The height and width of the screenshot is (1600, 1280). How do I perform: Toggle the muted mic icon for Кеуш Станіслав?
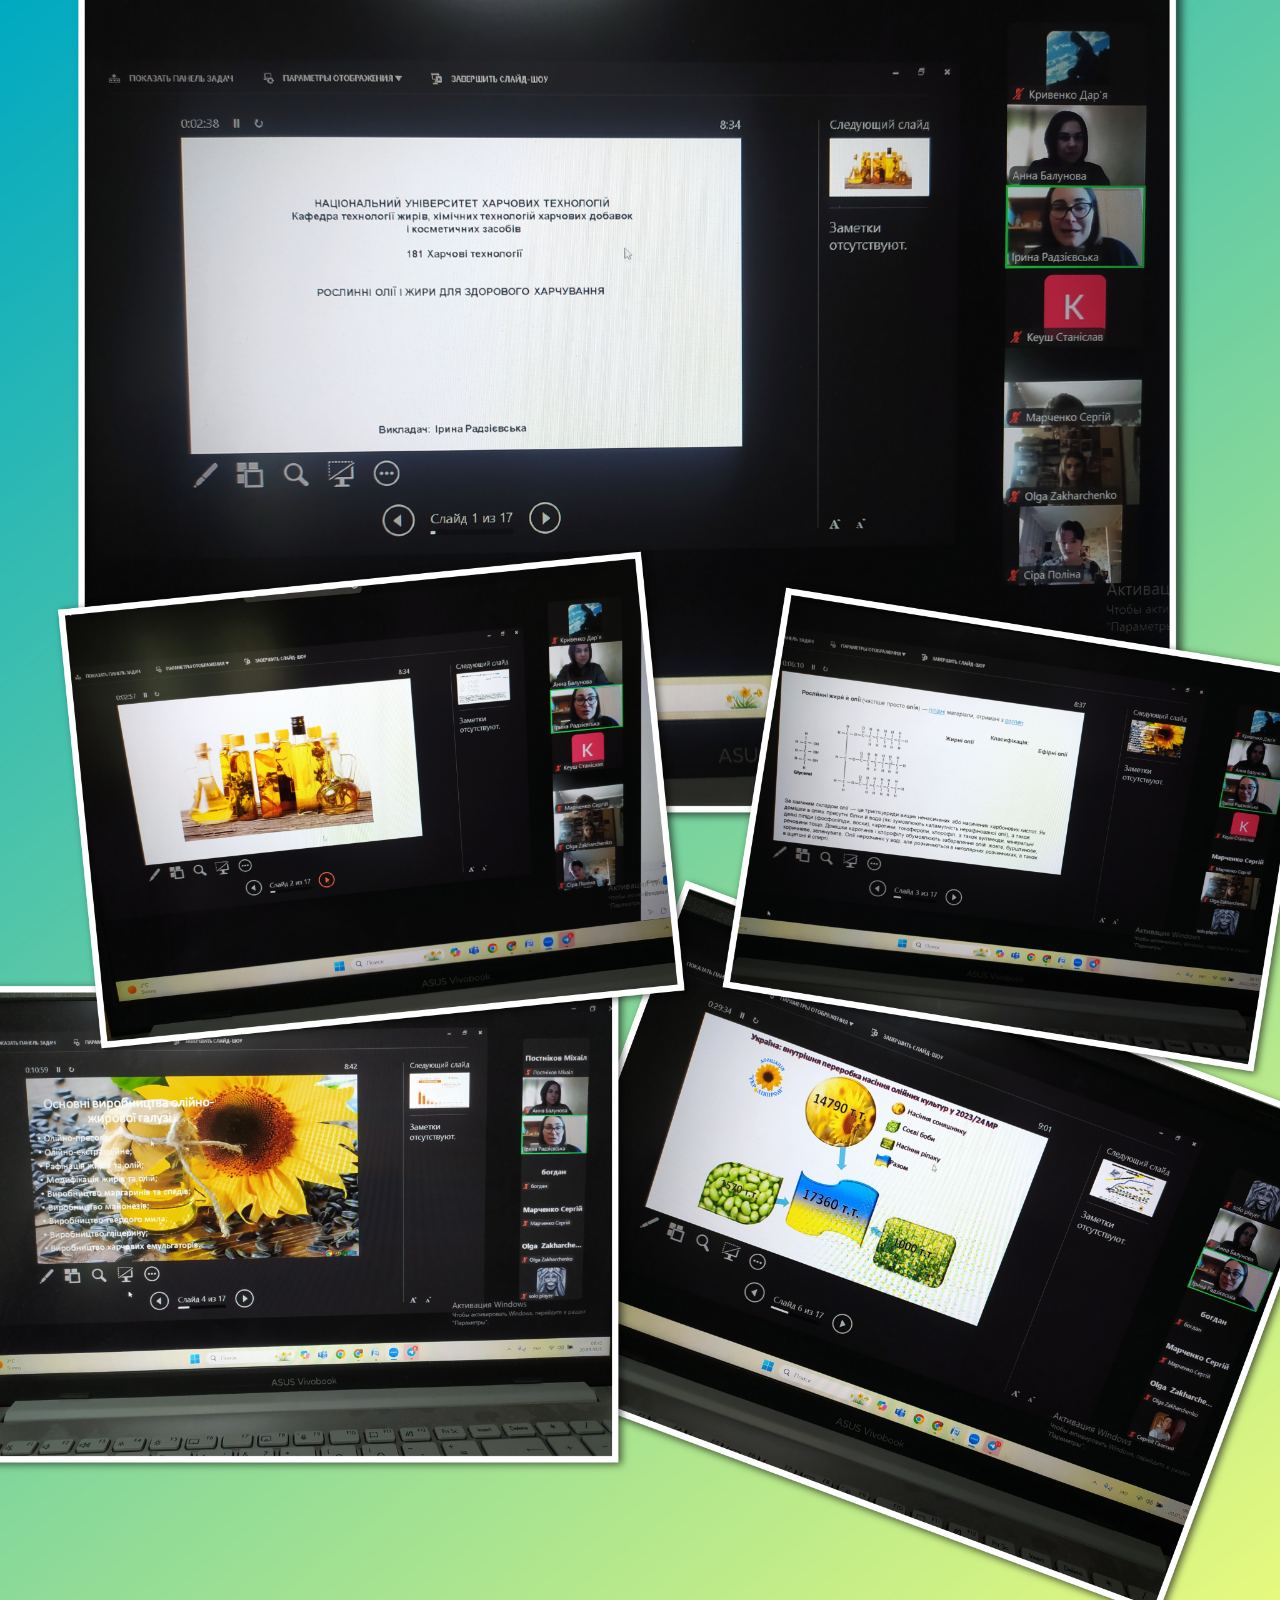1017,338
